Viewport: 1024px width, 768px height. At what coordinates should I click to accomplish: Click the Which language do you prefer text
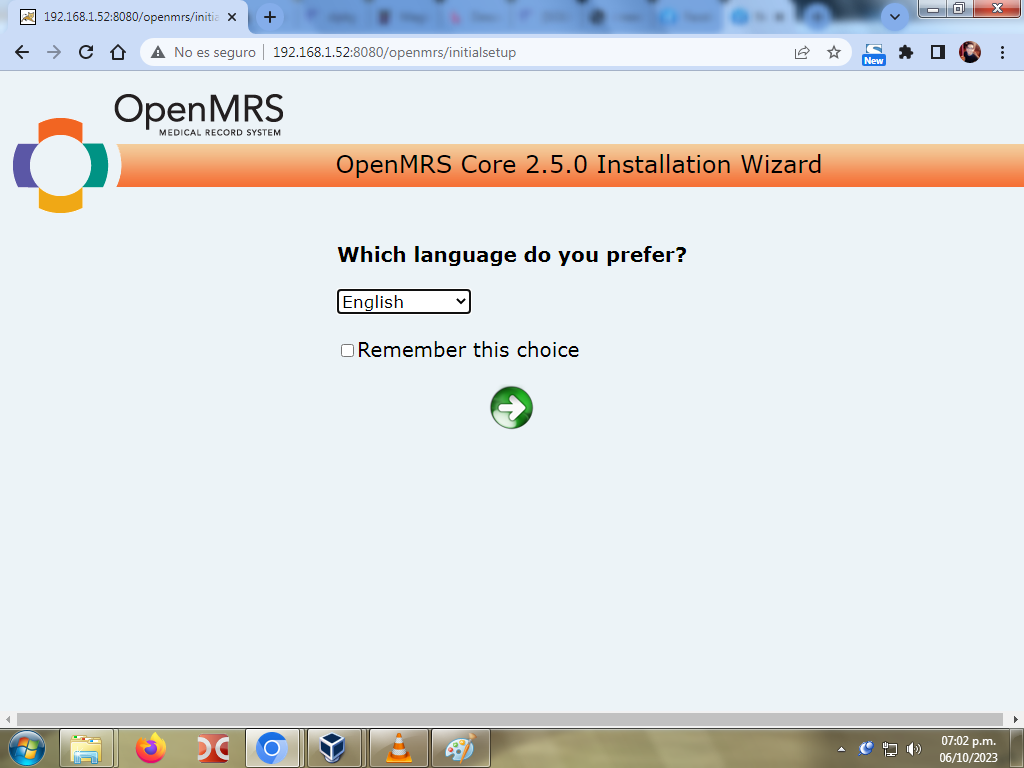[512, 254]
